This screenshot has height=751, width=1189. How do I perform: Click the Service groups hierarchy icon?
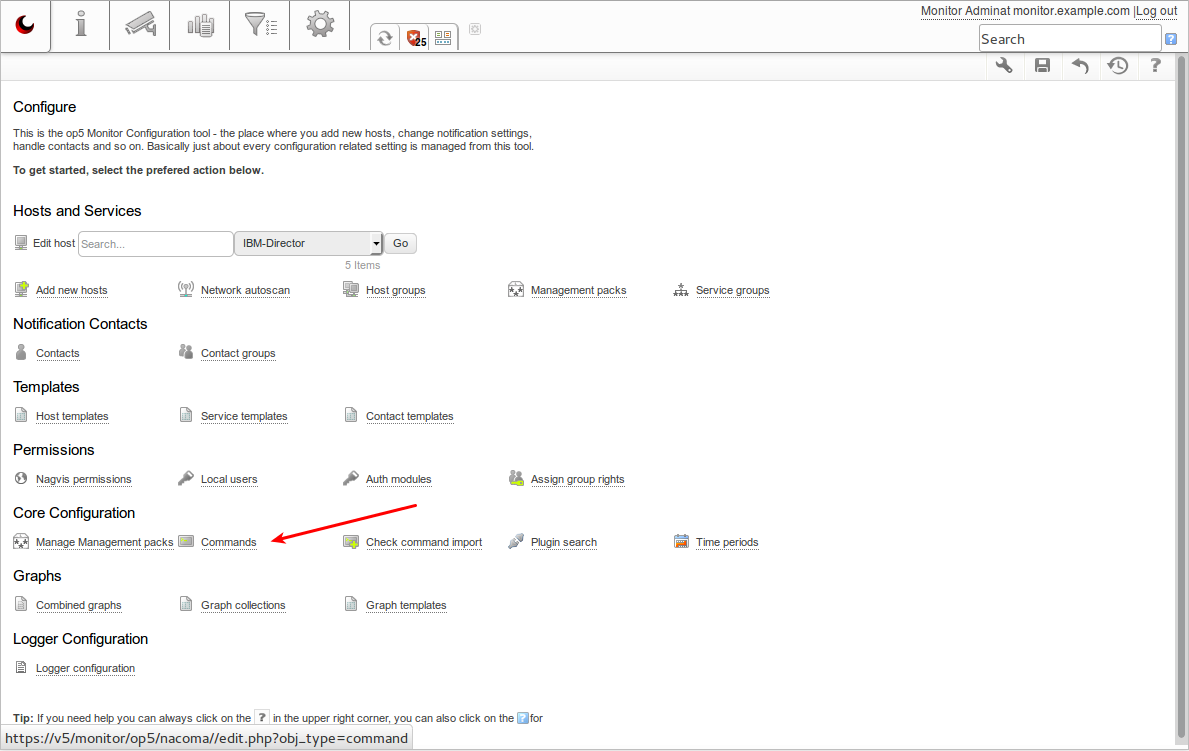coord(681,290)
